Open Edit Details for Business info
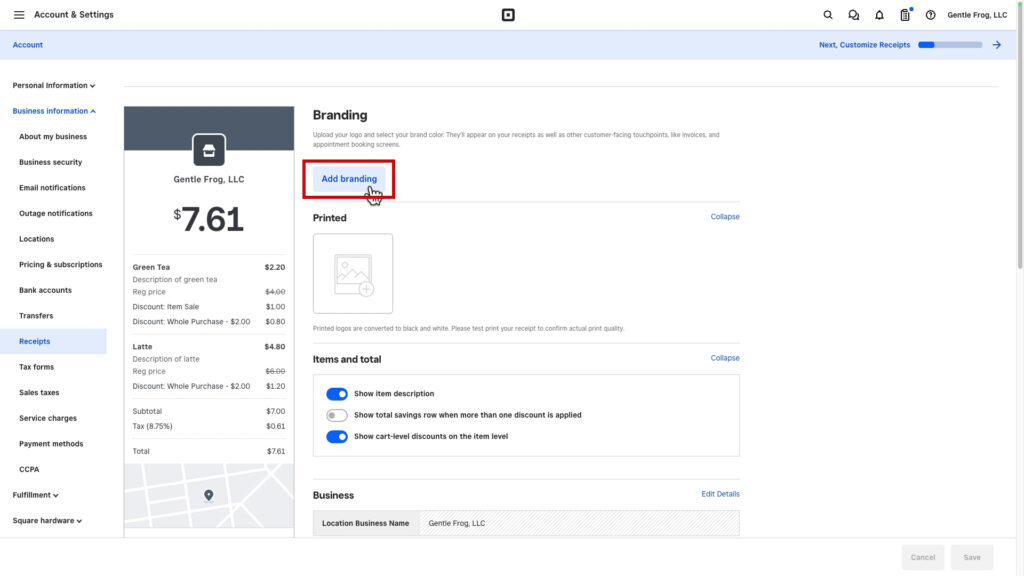This screenshot has height=576, width=1024. pos(720,494)
